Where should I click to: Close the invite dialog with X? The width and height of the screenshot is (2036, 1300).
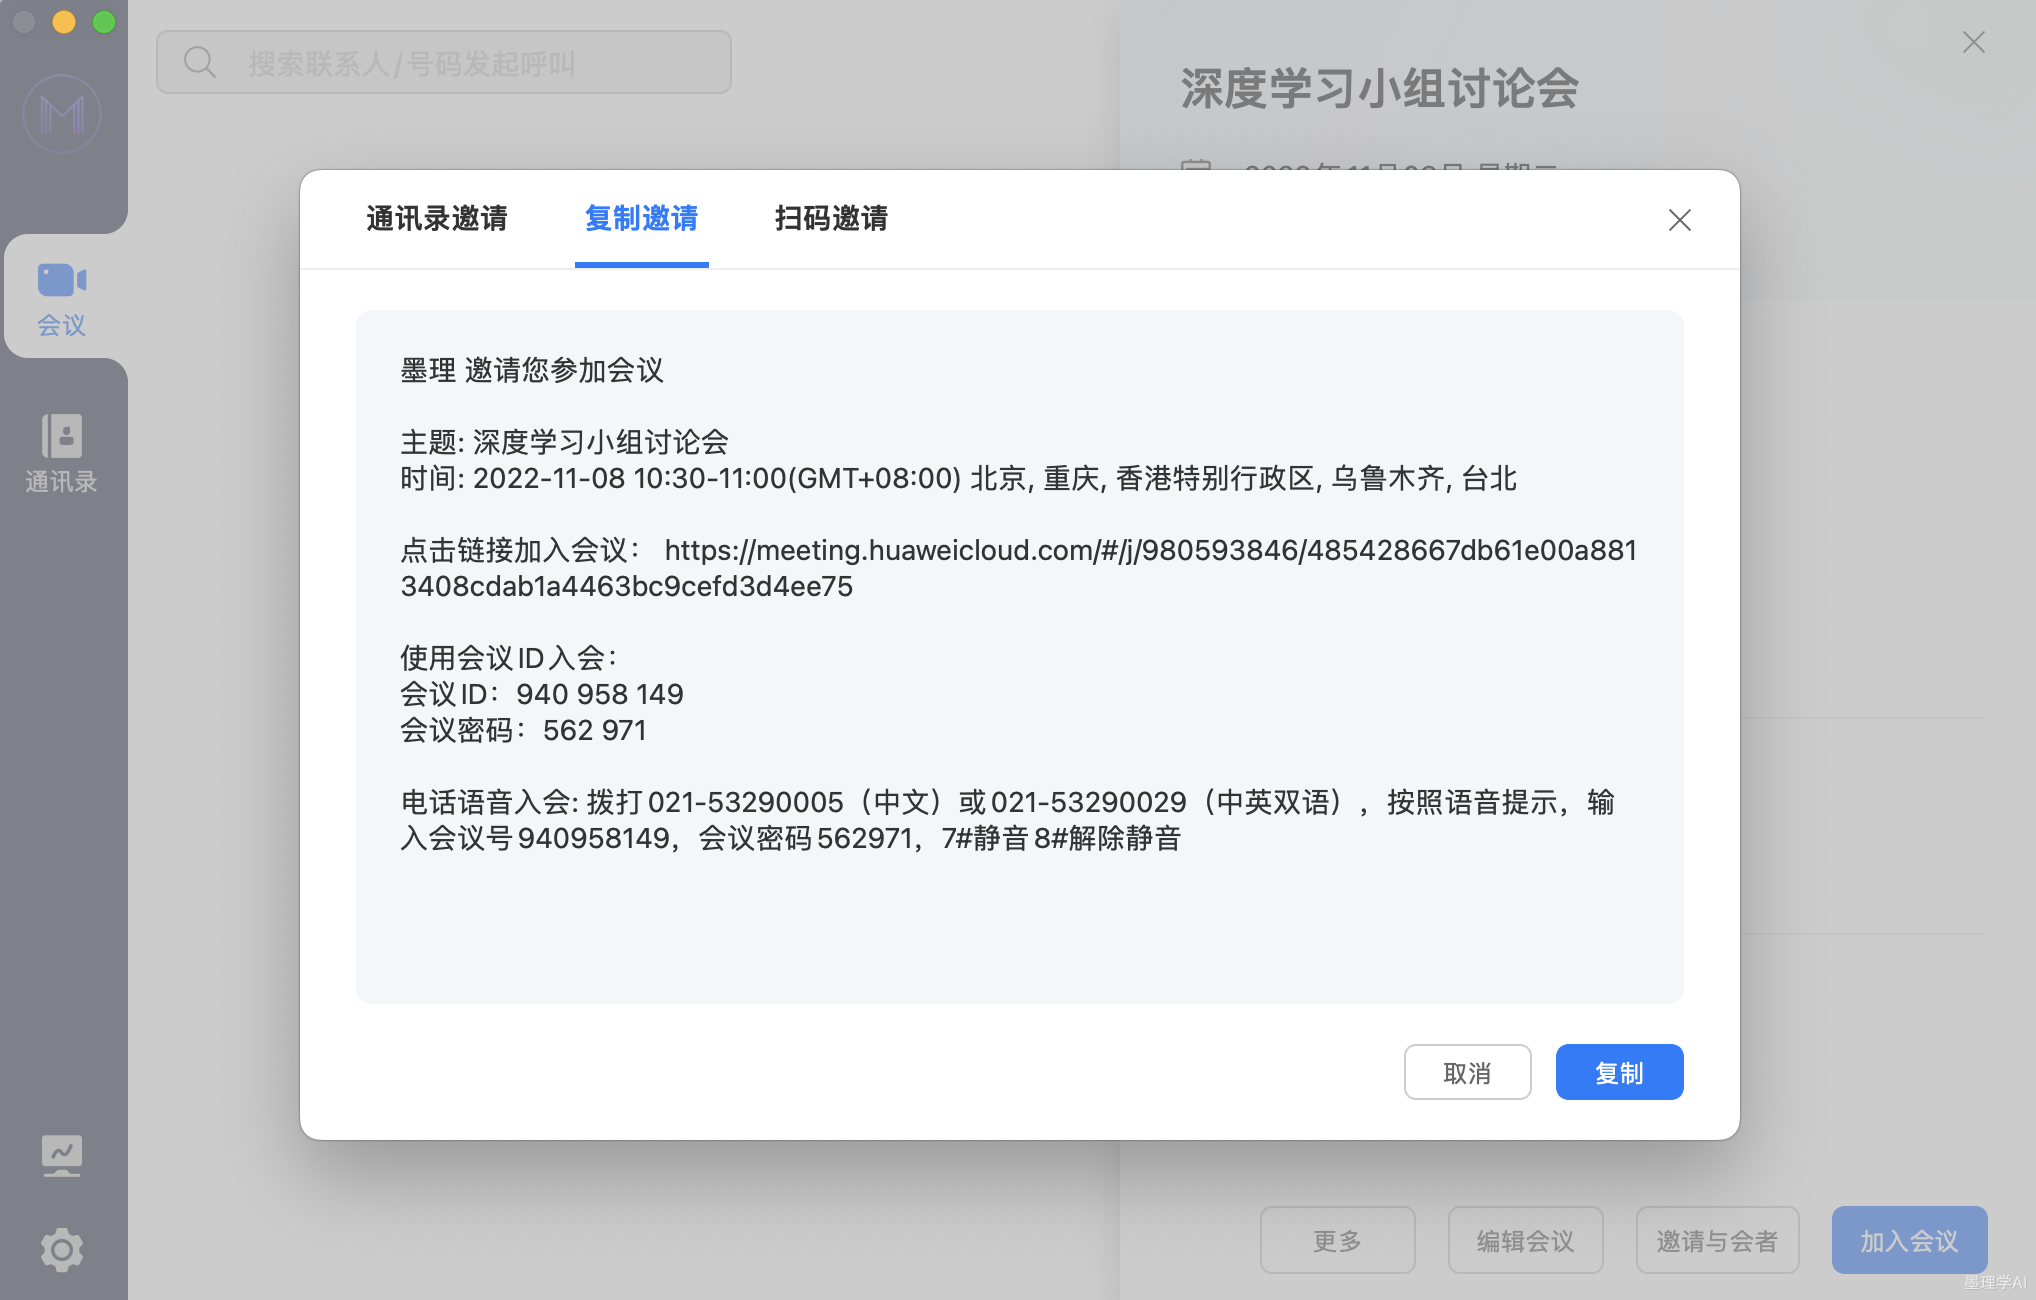(x=1679, y=220)
